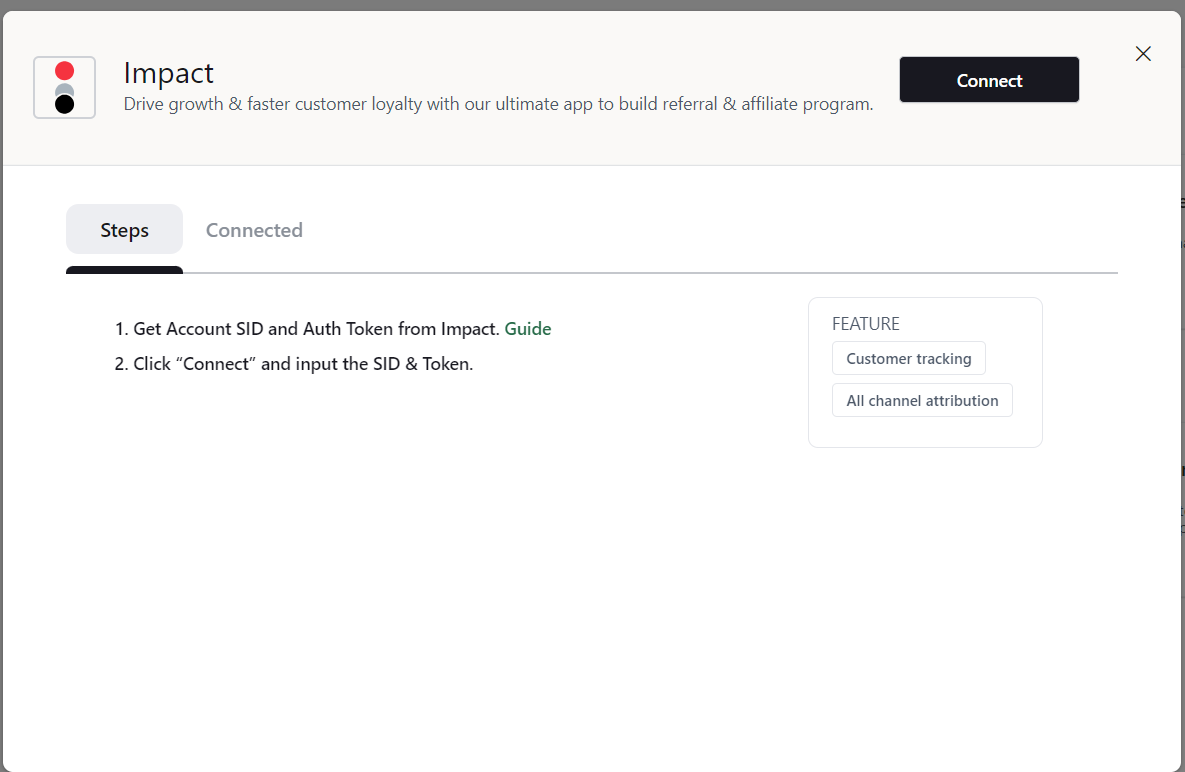Image resolution: width=1185 pixels, height=772 pixels.
Task: Select the close X icon
Action: tap(1143, 53)
